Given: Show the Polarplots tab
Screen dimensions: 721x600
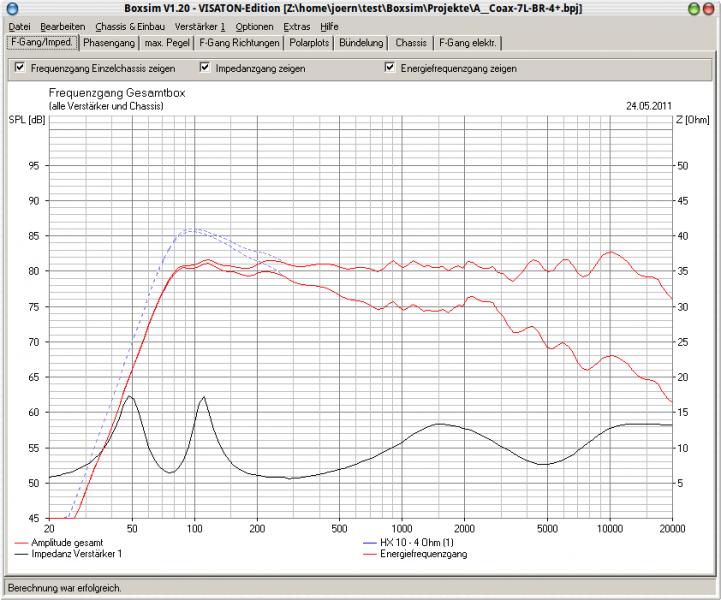Looking at the screenshot, I should pyautogui.click(x=310, y=43).
